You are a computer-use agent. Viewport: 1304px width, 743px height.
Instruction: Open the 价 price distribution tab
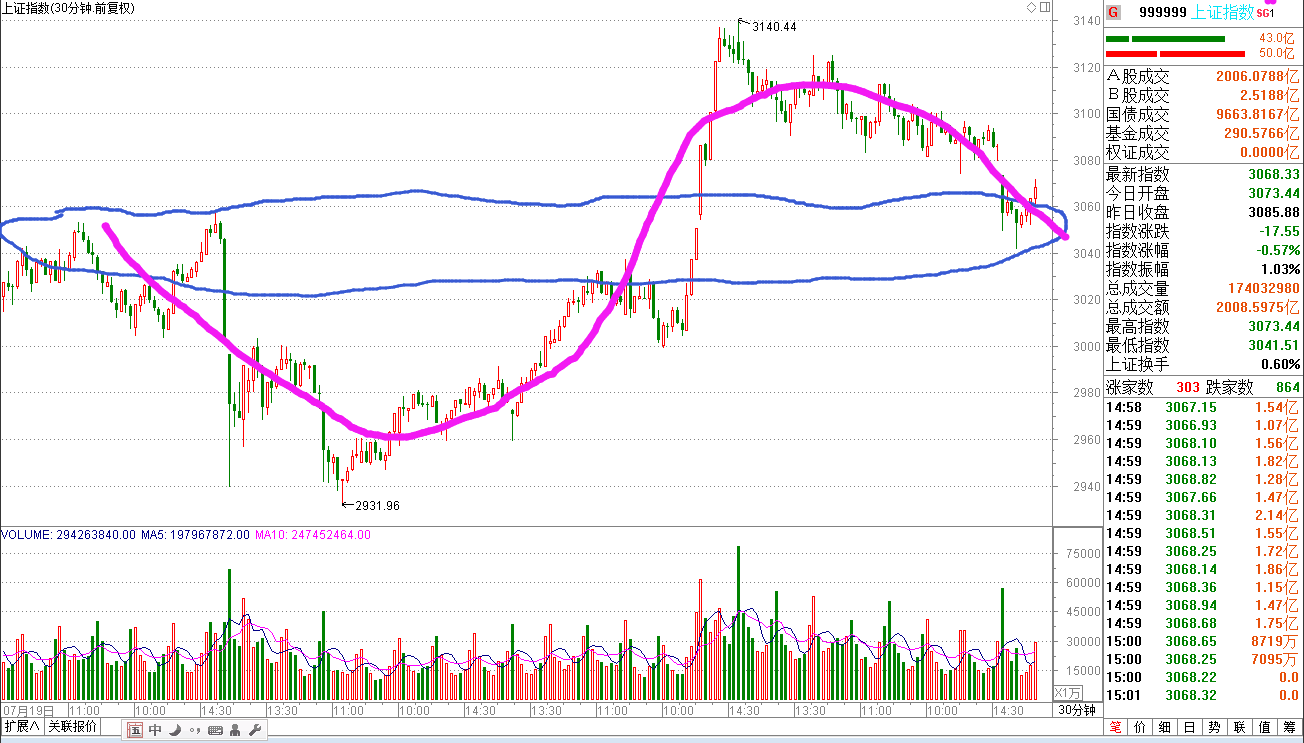click(1142, 727)
